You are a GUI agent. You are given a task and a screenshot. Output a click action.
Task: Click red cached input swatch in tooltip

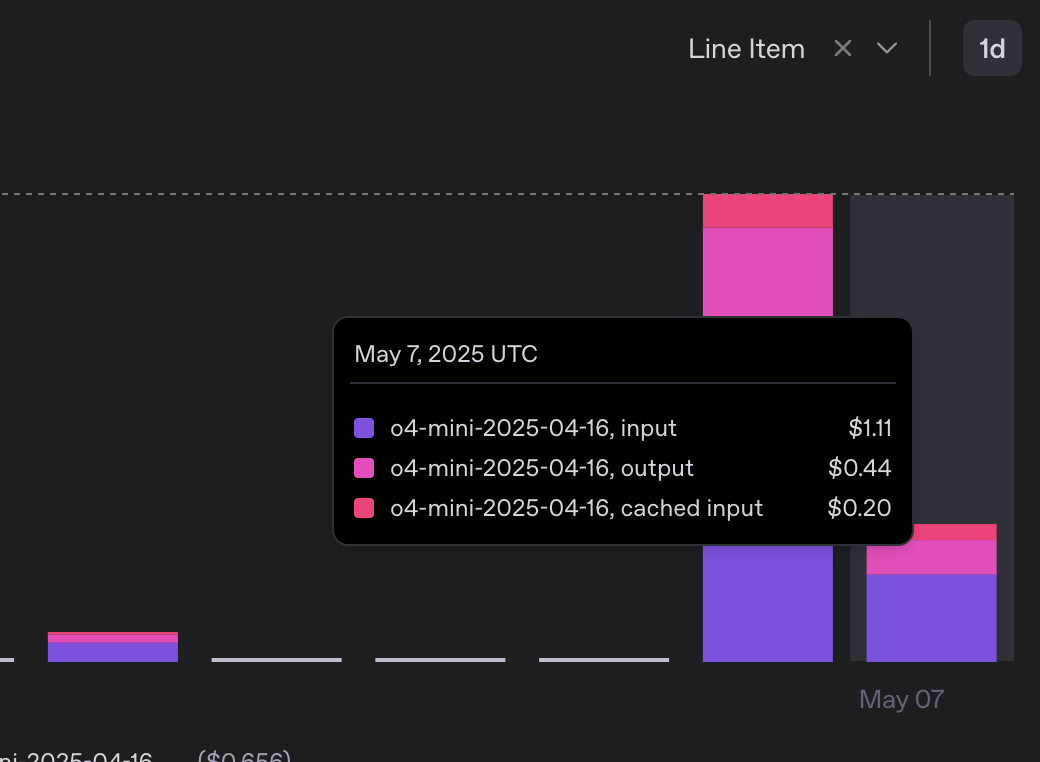(x=364, y=508)
